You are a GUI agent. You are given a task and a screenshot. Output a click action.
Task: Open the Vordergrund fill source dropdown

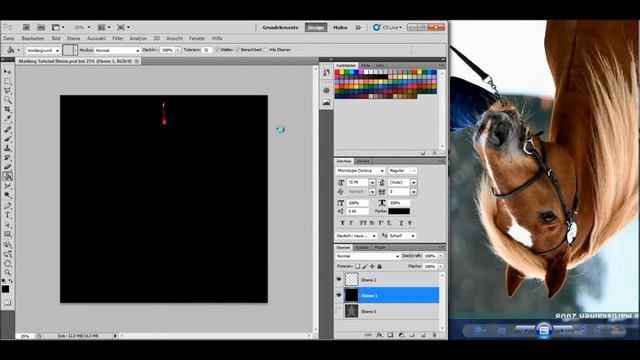point(43,50)
